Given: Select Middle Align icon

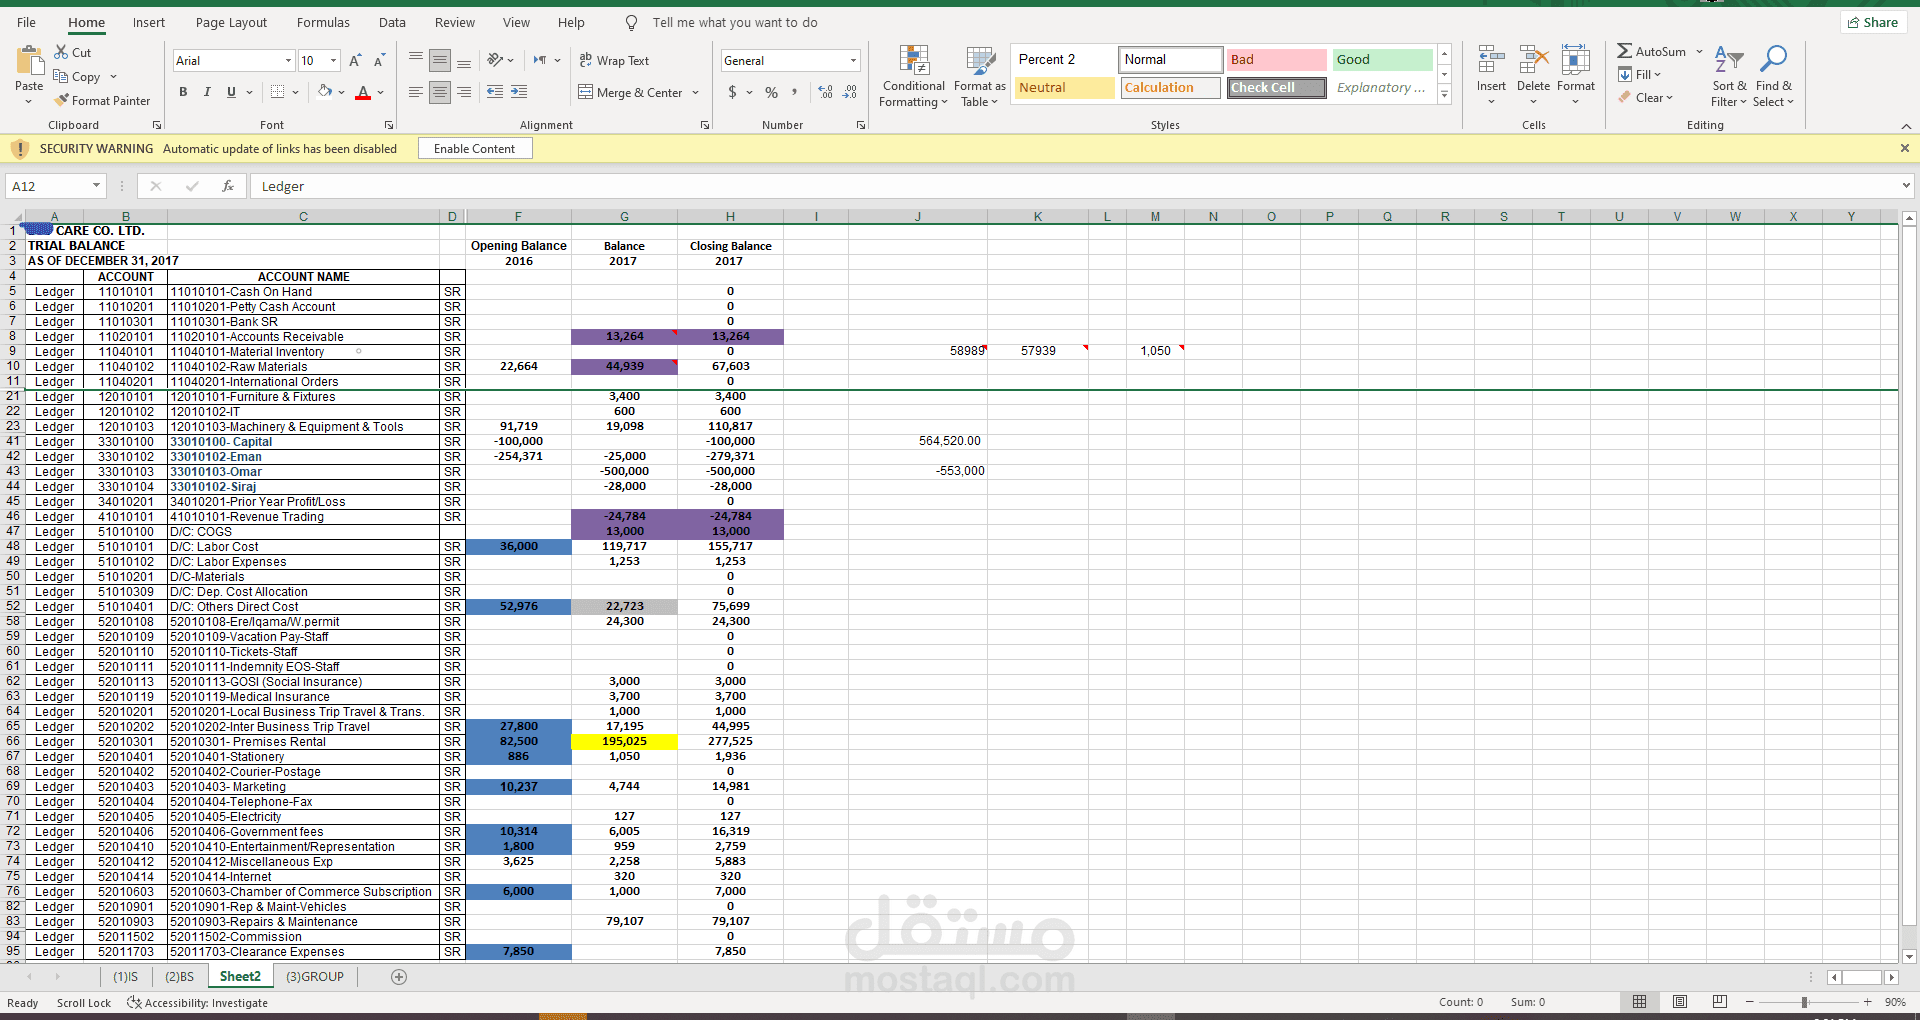Looking at the screenshot, I should (440, 61).
